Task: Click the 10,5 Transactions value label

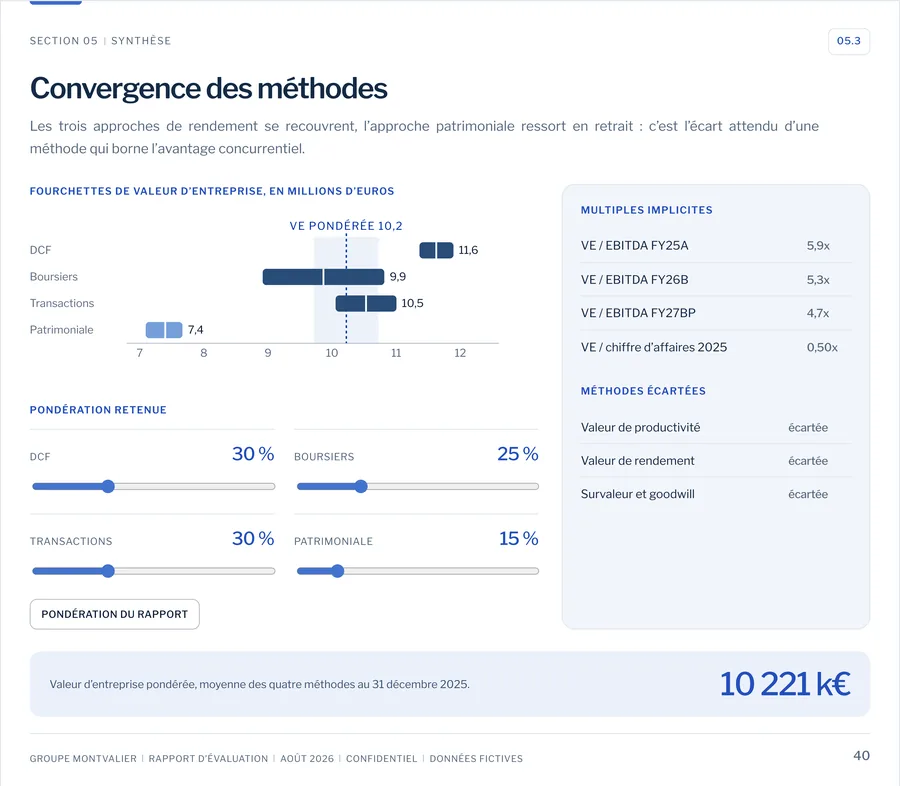Action: 413,303
